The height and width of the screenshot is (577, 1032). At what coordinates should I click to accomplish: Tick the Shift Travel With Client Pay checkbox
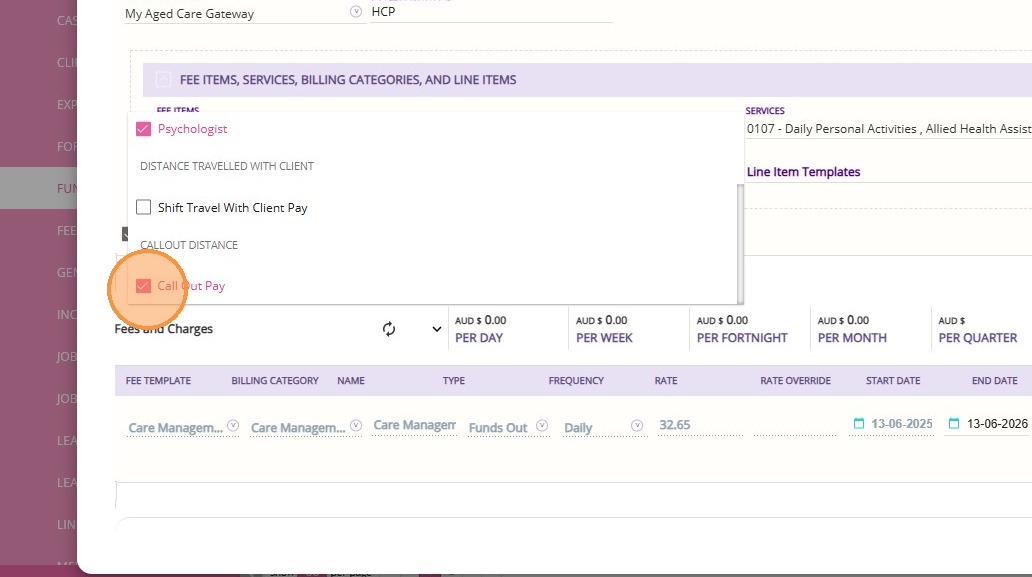click(143, 207)
